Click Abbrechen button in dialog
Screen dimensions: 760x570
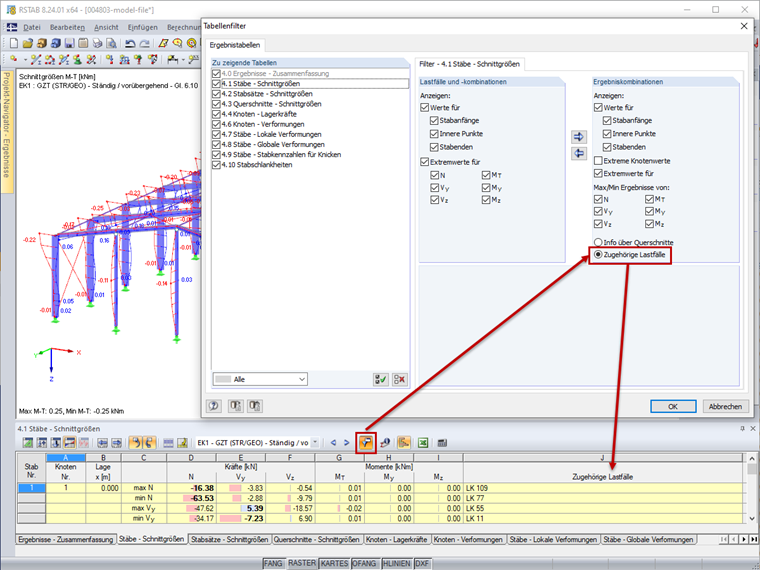(x=725, y=406)
